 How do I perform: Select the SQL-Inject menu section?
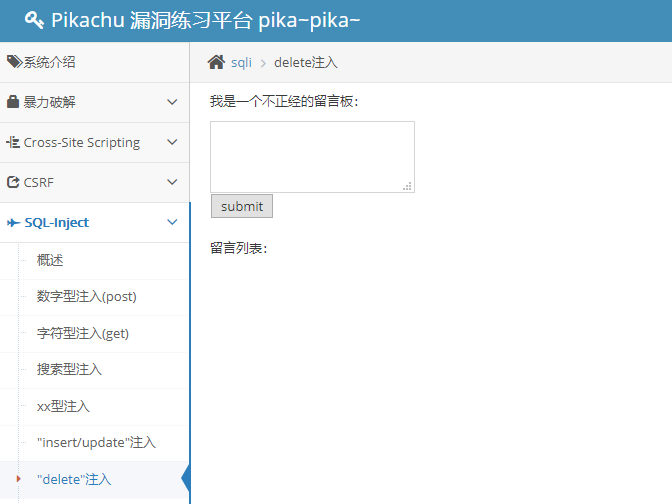pos(94,222)
